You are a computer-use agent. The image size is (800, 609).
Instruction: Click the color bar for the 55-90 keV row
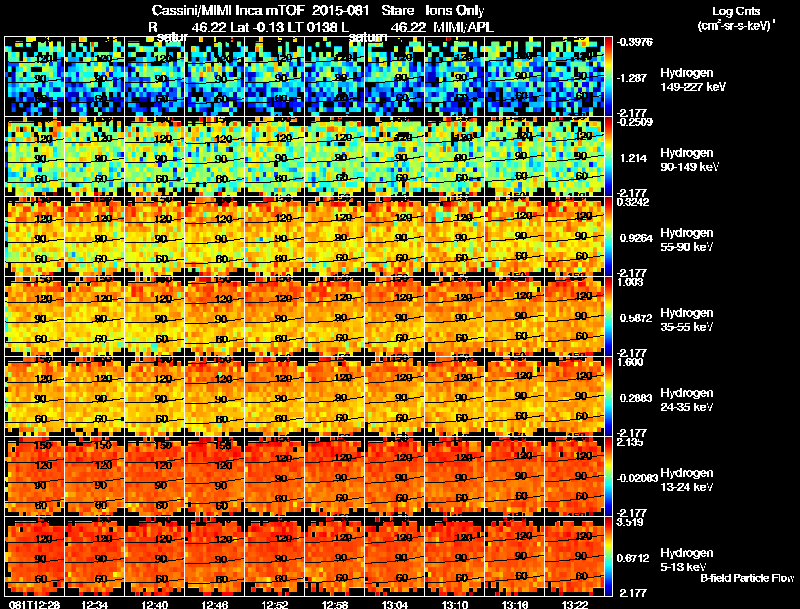click(608, 237)
